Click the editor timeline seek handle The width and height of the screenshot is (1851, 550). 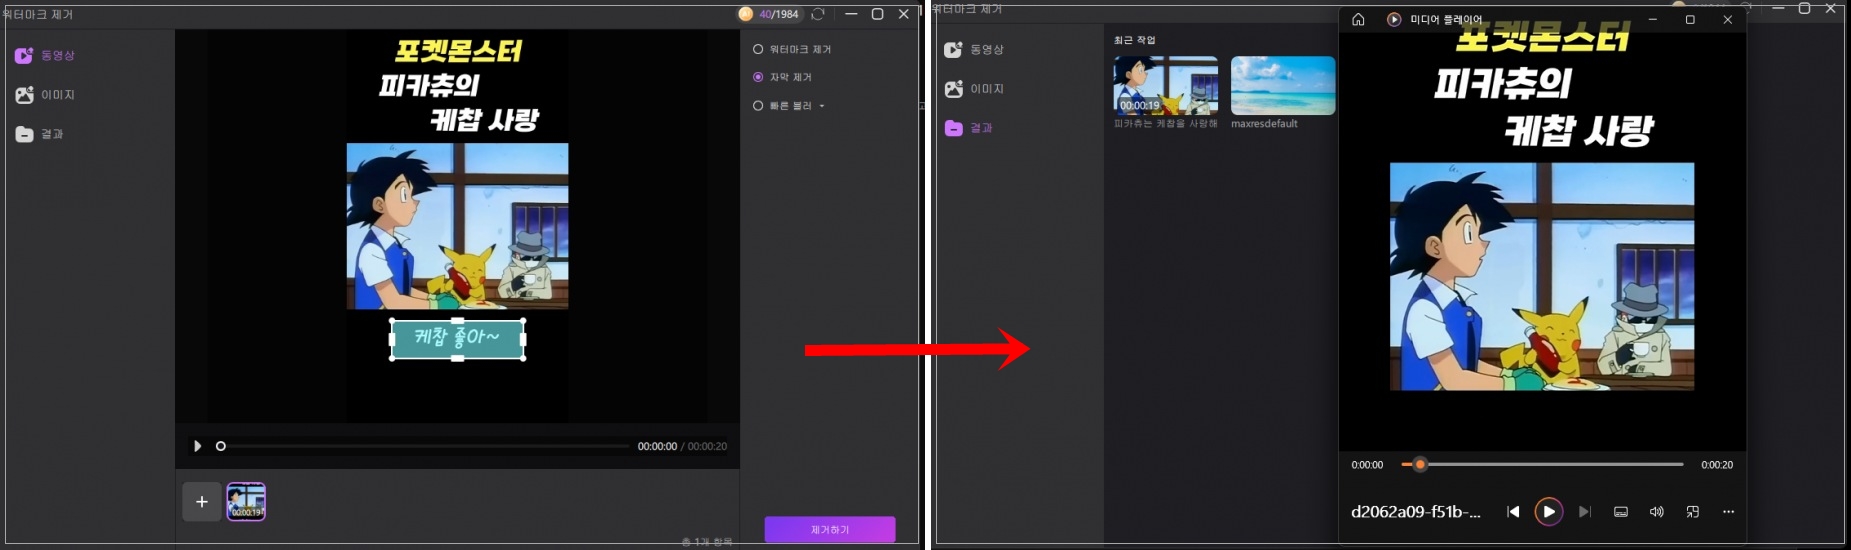221,446
